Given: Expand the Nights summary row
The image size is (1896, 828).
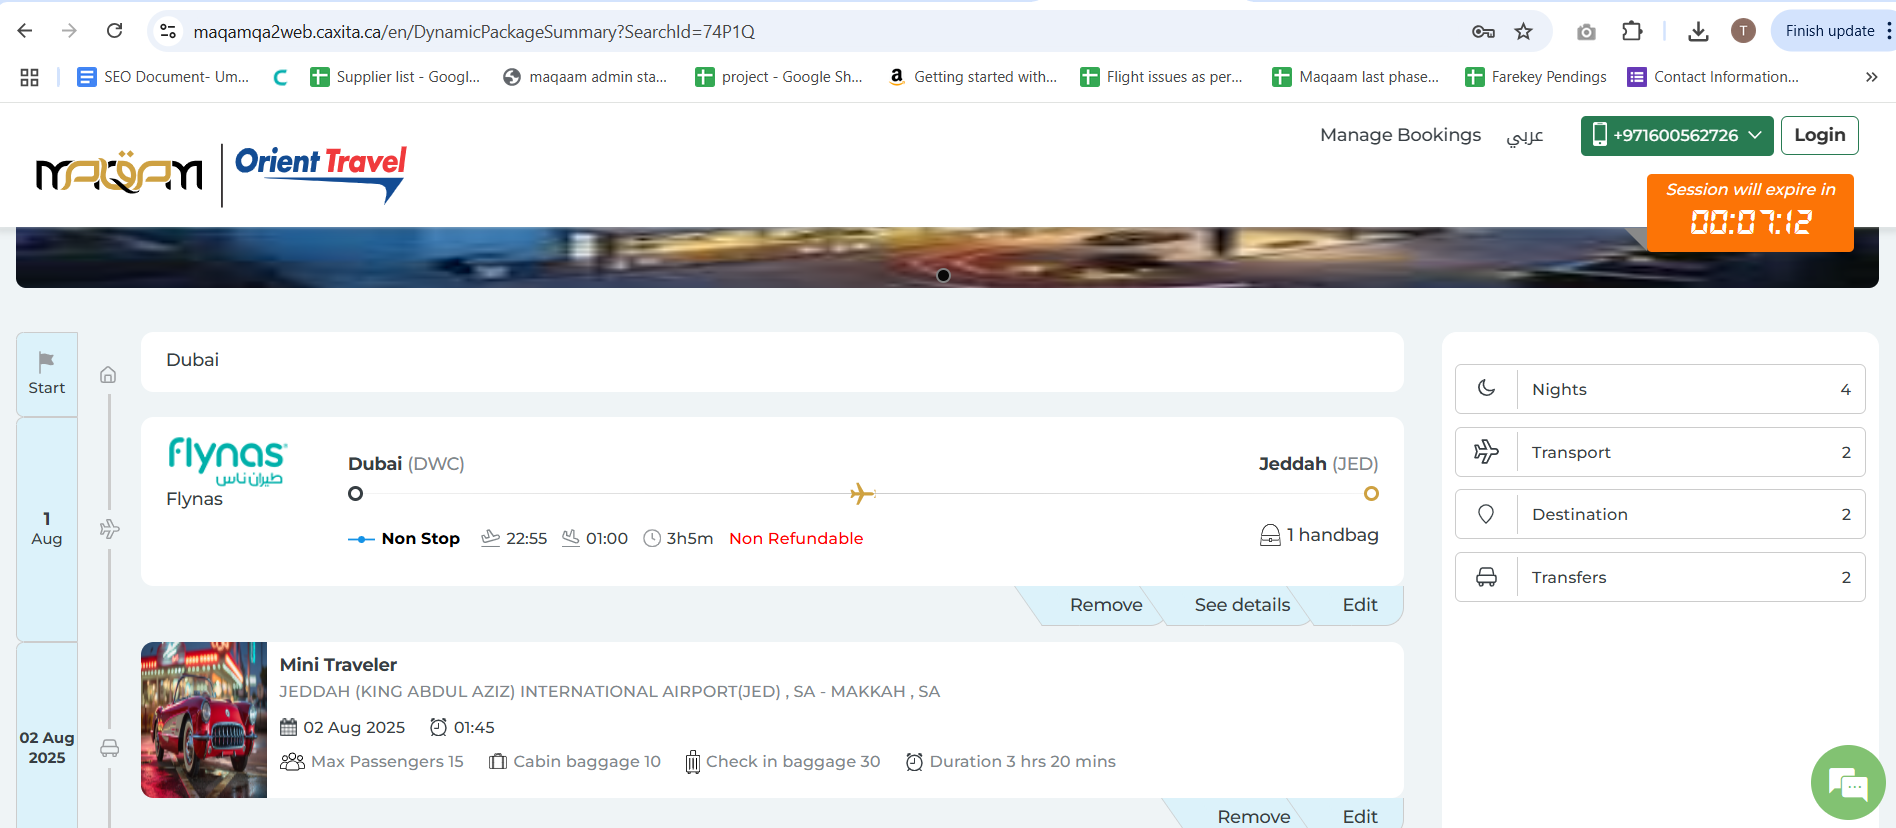Looking at the screenshot, I should [x=1659, y=389].
